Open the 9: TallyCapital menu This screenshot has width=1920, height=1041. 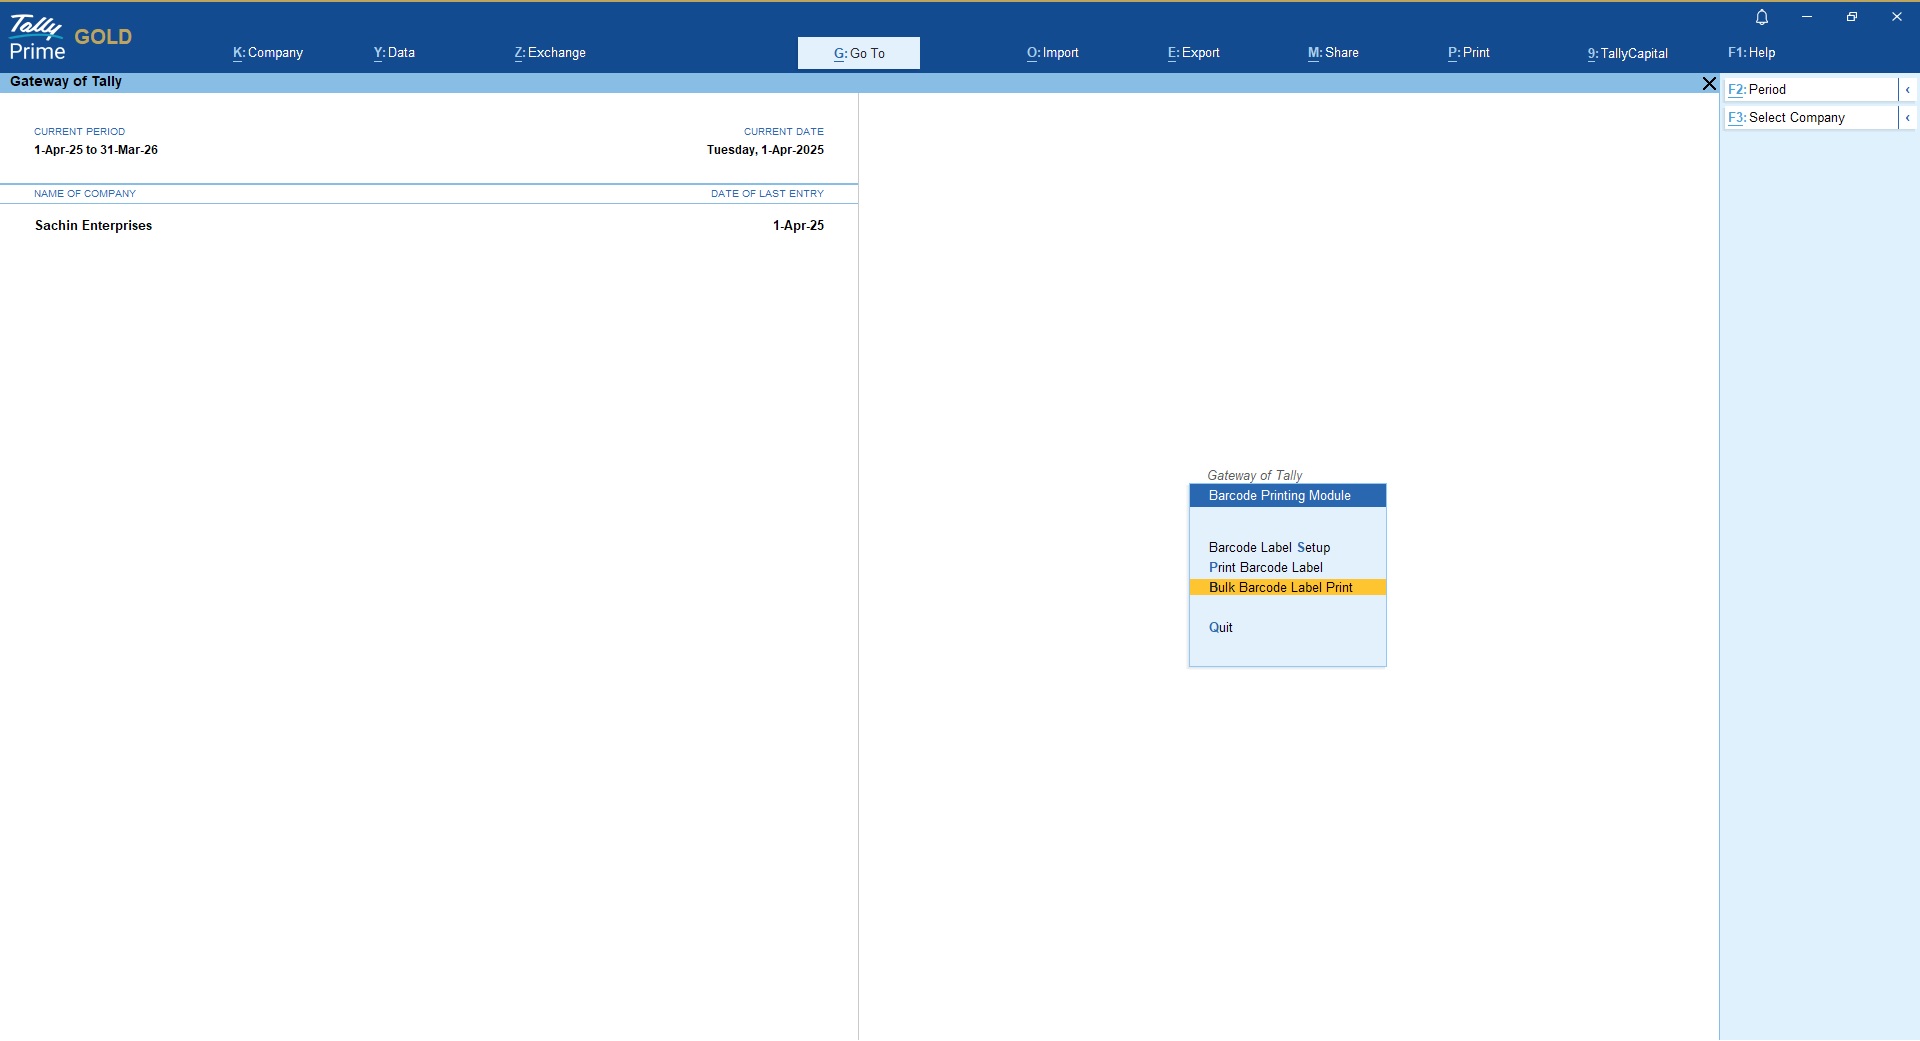(x=1628, y=53)
